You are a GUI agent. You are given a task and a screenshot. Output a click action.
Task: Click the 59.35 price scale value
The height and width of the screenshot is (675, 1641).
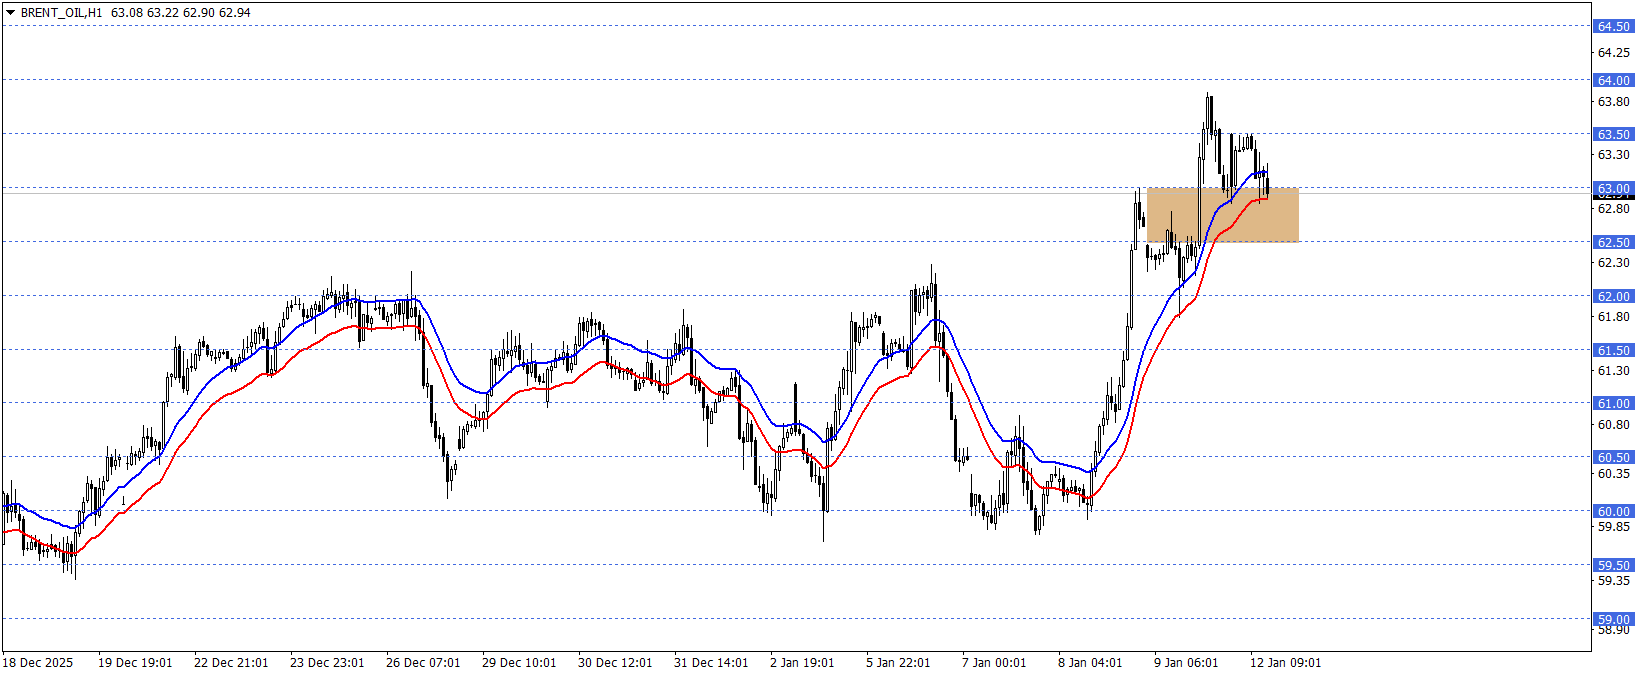(x=1613, y=581)
